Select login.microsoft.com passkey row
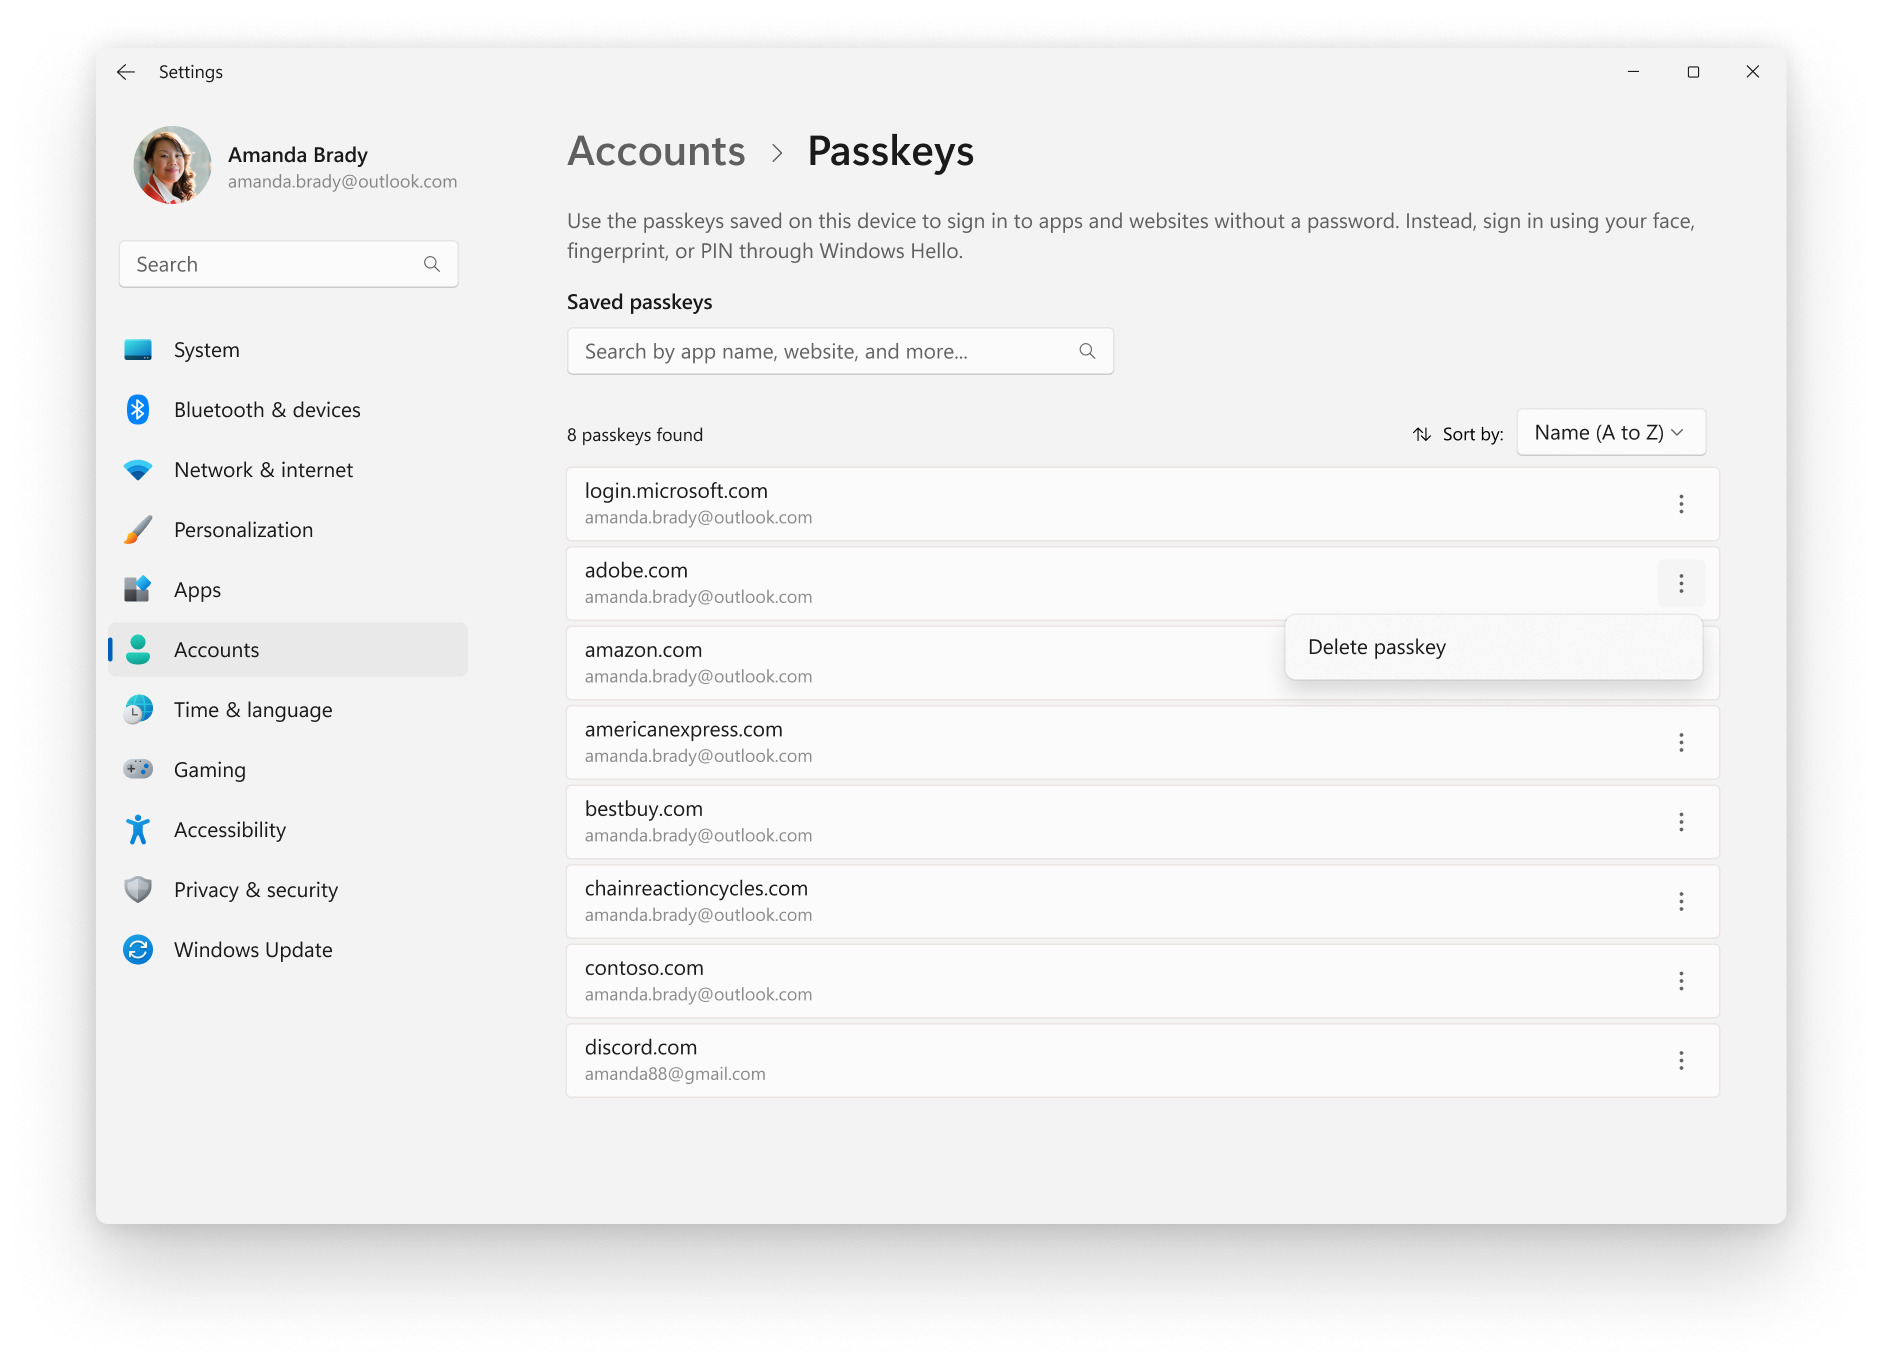This screenshot has width=1883, height=1368. pyautogui.click(x=1142, y=504)
